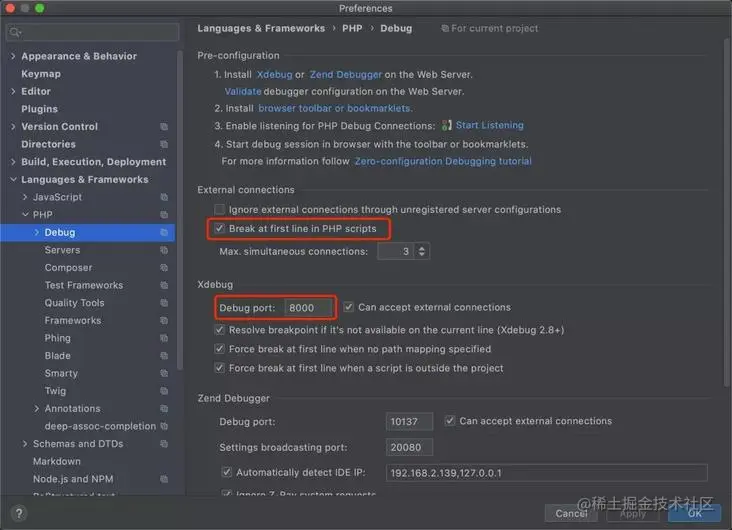Image resolution: width=732 pixels, height=530 pixels.
Task: Click the project-level icon beside JavaScript
Action: click(164, 197)
